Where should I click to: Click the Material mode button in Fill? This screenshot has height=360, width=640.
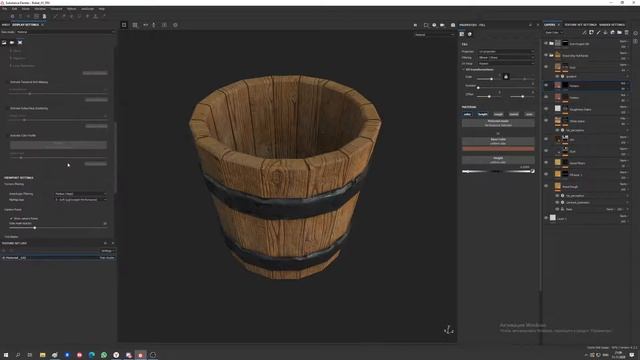(498, 123)
